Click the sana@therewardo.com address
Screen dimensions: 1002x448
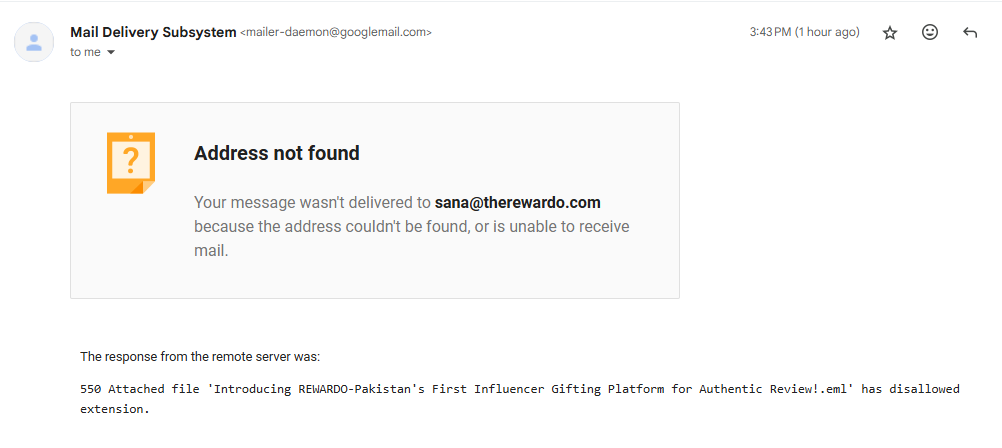coord(517,202)
